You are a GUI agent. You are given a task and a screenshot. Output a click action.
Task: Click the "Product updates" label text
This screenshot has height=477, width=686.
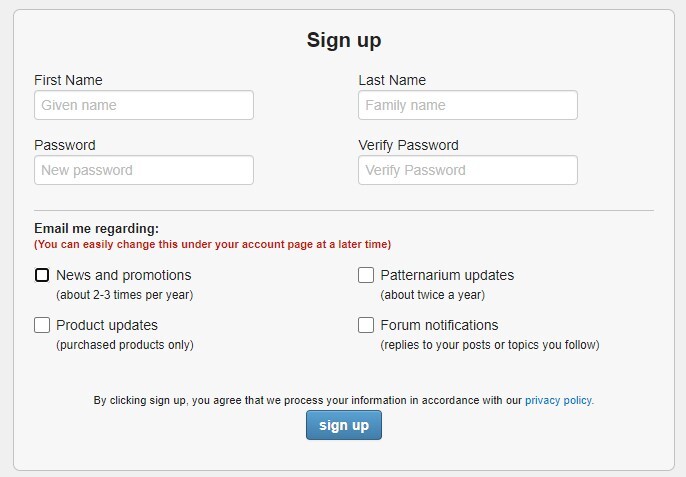(x=107, y=325)
